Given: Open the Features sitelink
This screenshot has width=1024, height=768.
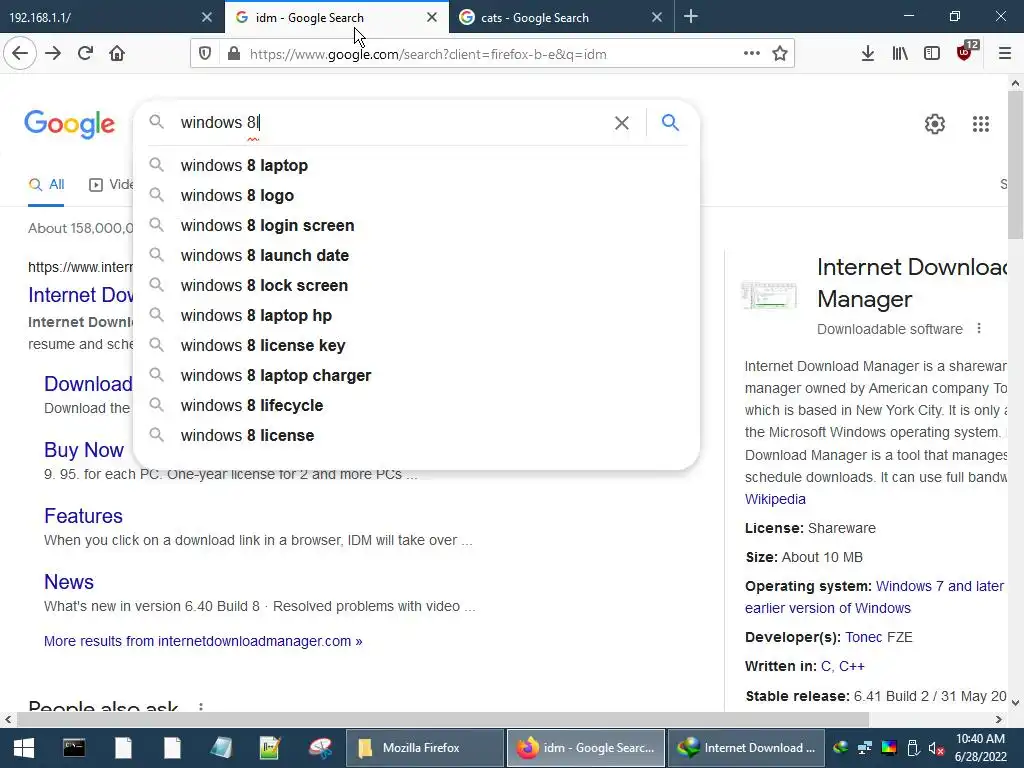Looking at the screenshot, I should (x=83, y=516).
